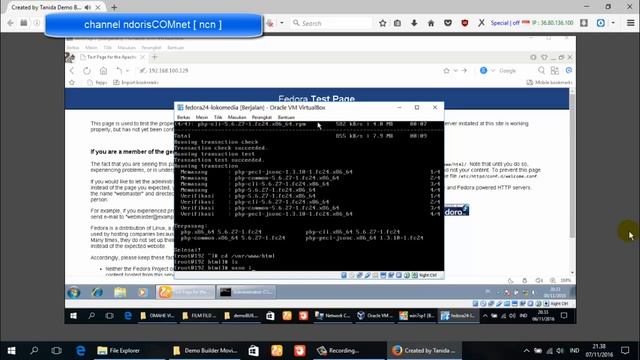The image size is (640, 360).
Task: Open the Windows 7 Start orb in VM
Action: pyautogui.click(x=74, y=292)
